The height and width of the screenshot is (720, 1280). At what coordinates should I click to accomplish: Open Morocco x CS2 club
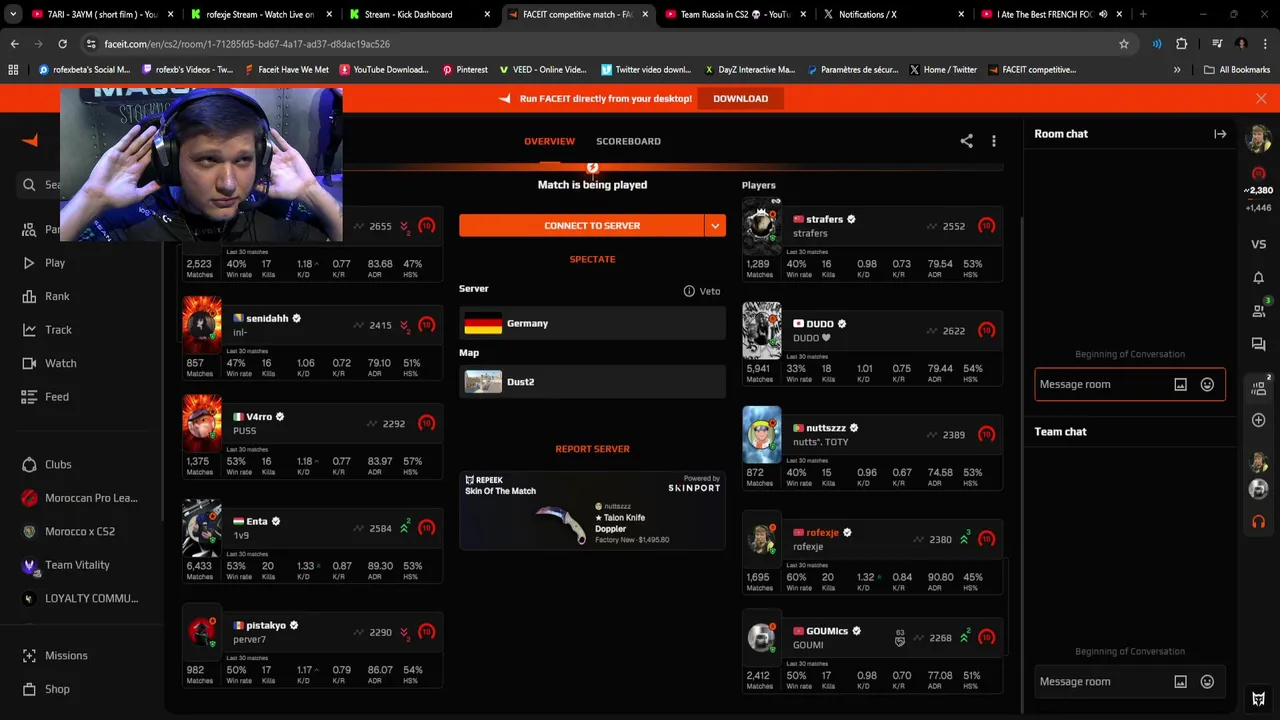click(68, 531)
